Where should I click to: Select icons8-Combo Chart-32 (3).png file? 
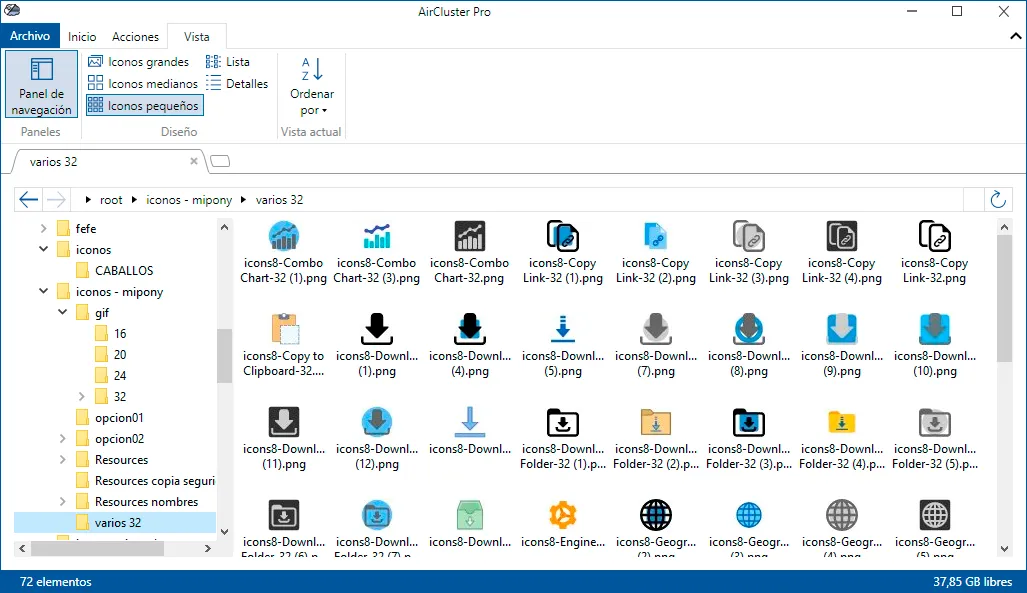tap(377, 253)
